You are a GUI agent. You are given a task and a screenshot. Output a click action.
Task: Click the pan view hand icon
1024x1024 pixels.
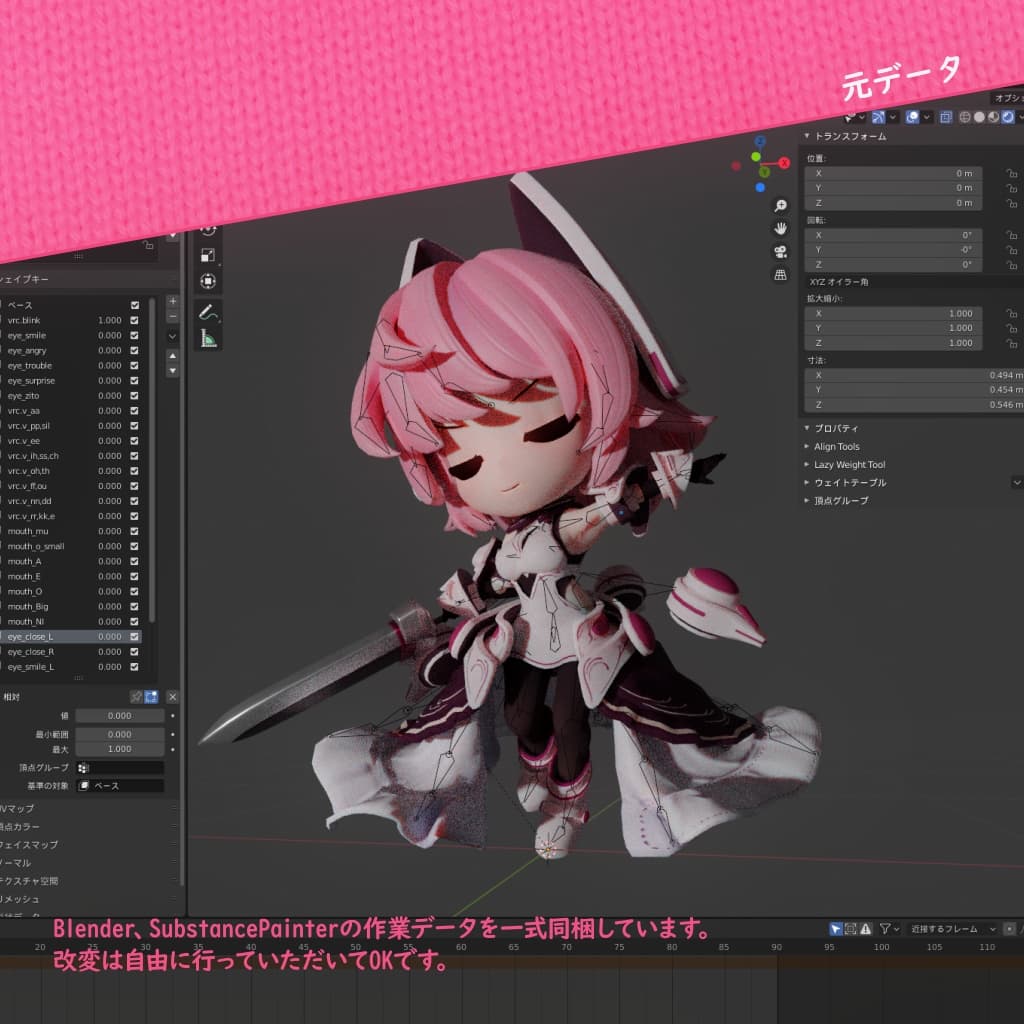point(780,229)
